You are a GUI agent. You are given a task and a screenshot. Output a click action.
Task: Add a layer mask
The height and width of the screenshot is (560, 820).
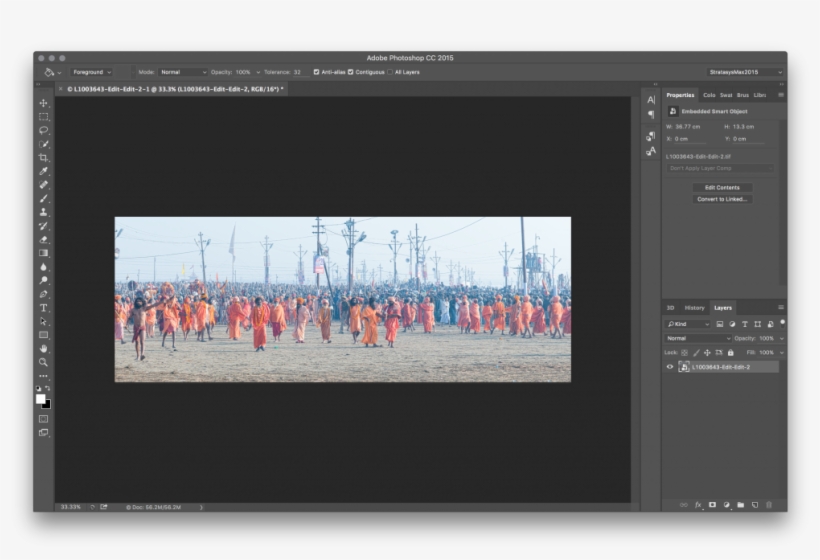[712, 505]
